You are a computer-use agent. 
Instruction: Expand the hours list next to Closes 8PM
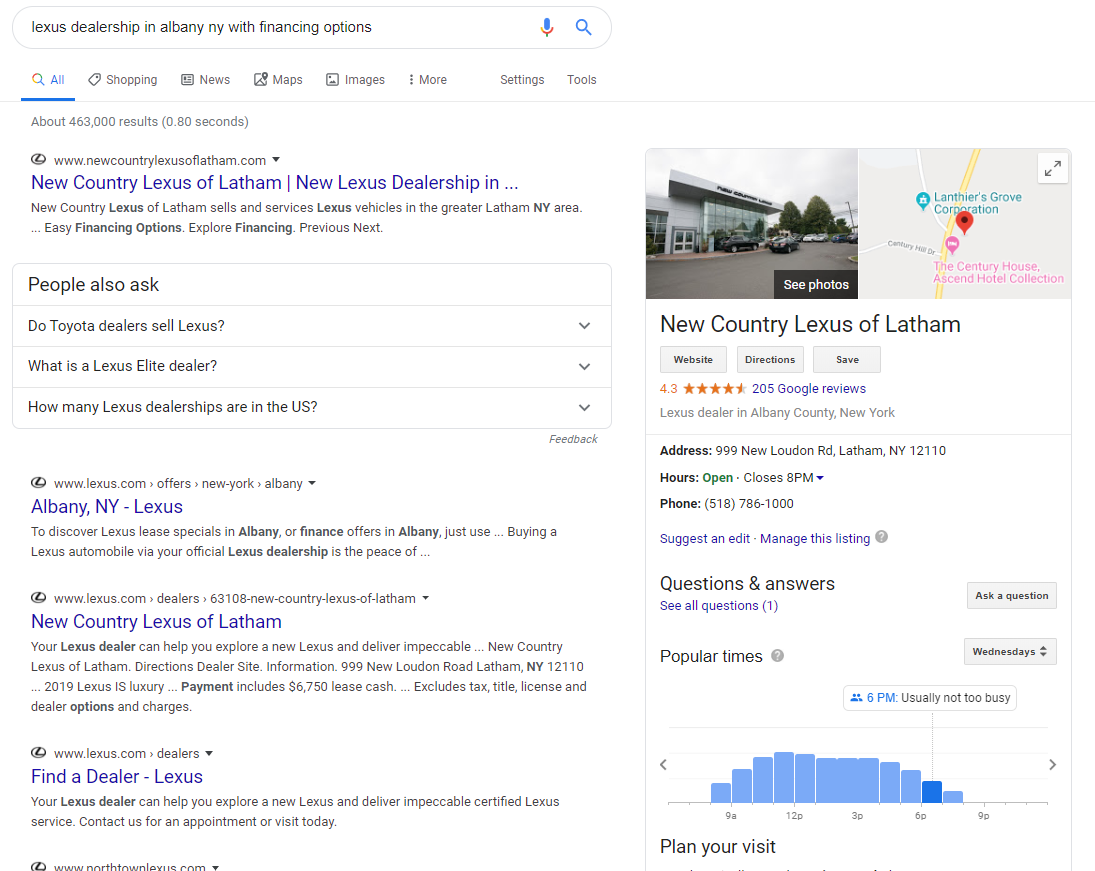[x=820, y=478]
